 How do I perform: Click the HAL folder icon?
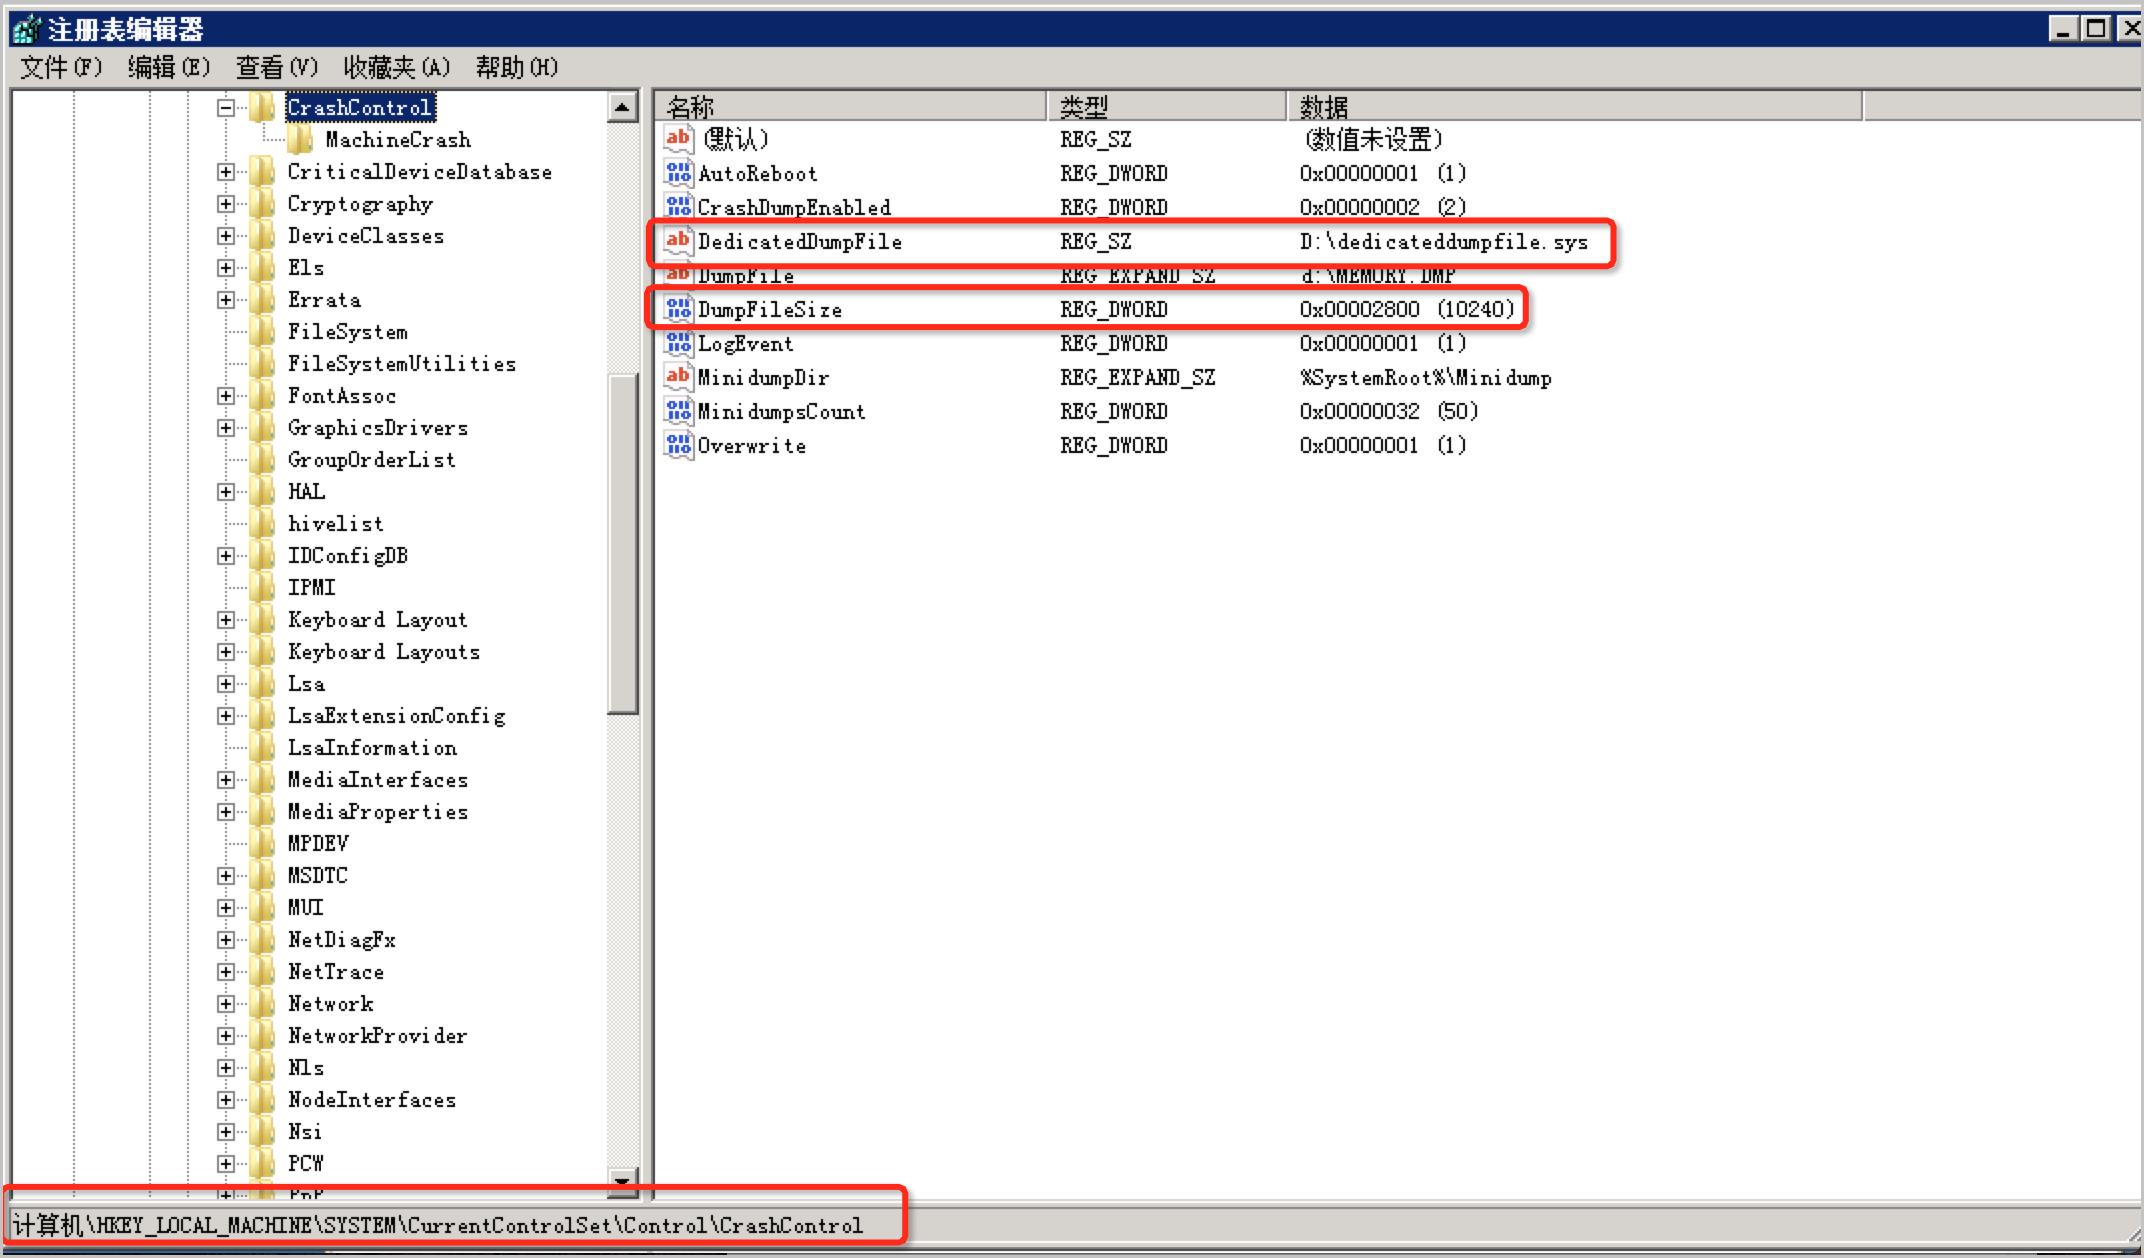(263, 491)
